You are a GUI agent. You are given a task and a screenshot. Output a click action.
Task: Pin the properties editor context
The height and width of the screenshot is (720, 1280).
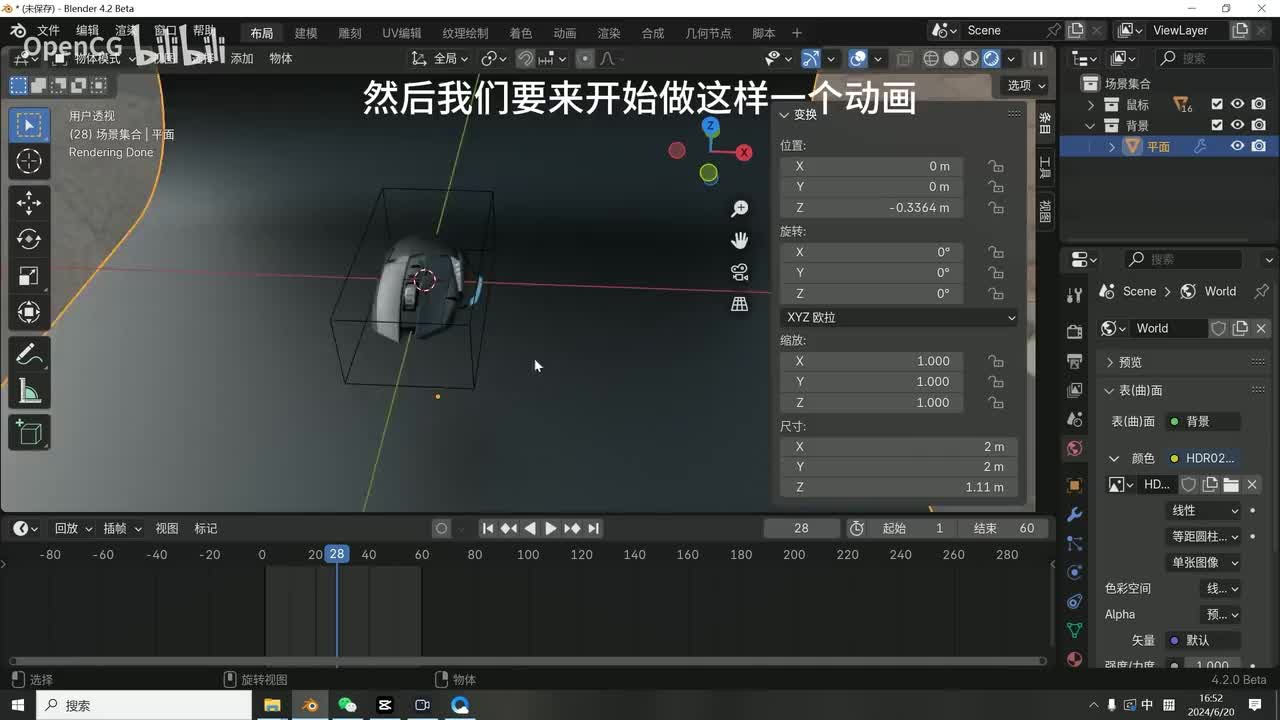pos(1259,291)
